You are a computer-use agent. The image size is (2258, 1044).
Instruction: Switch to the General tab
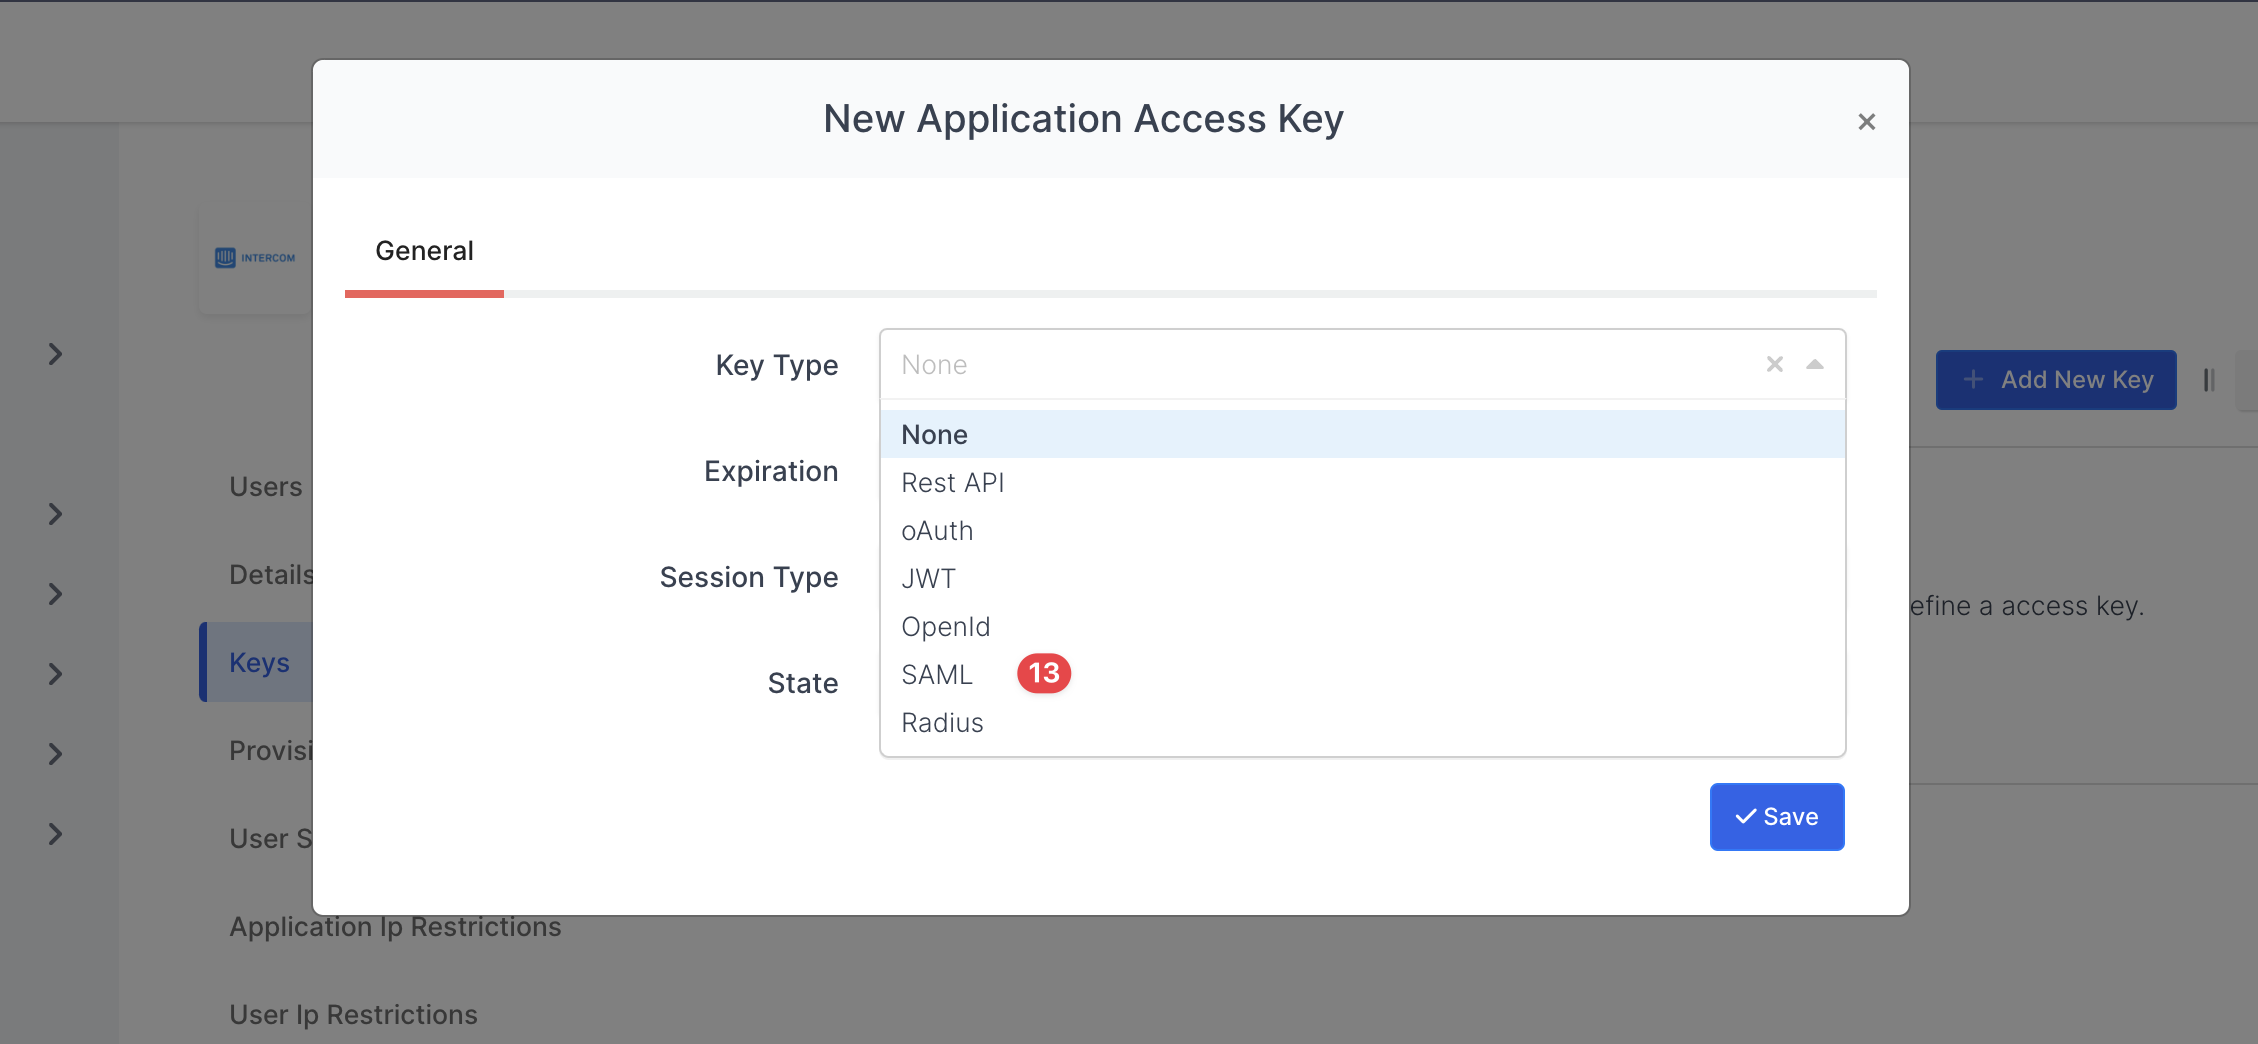(424, 251)
